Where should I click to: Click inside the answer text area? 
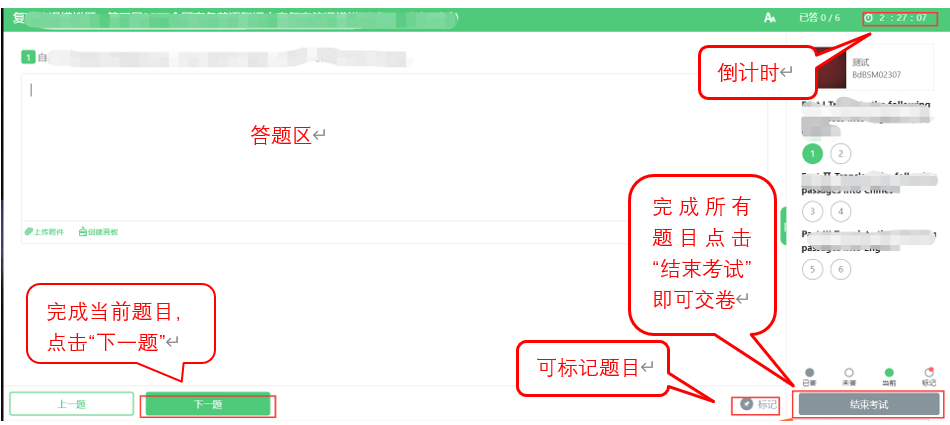click(395, 147)
